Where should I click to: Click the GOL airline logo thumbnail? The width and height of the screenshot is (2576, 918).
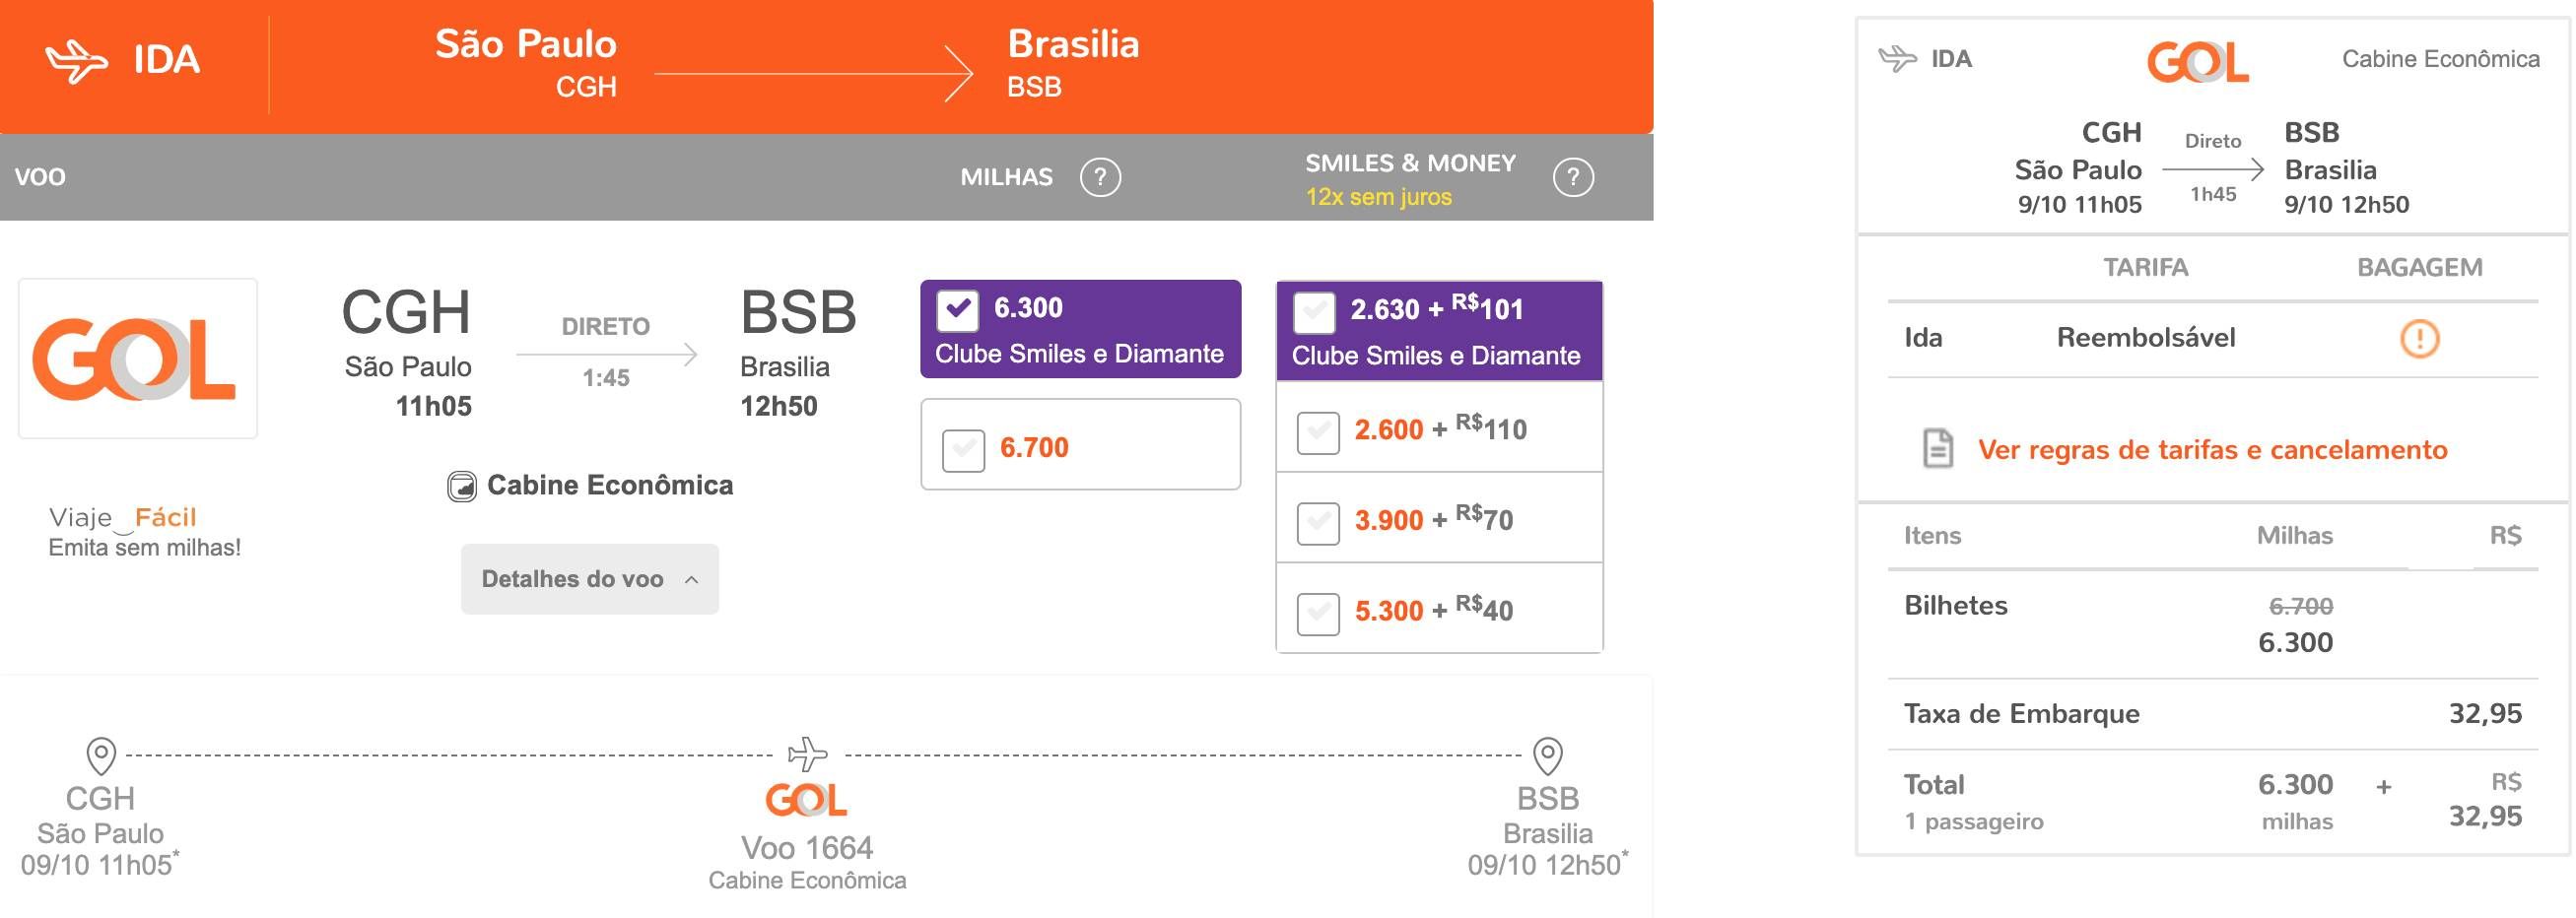pyautogui.click(x=138, y=359)
